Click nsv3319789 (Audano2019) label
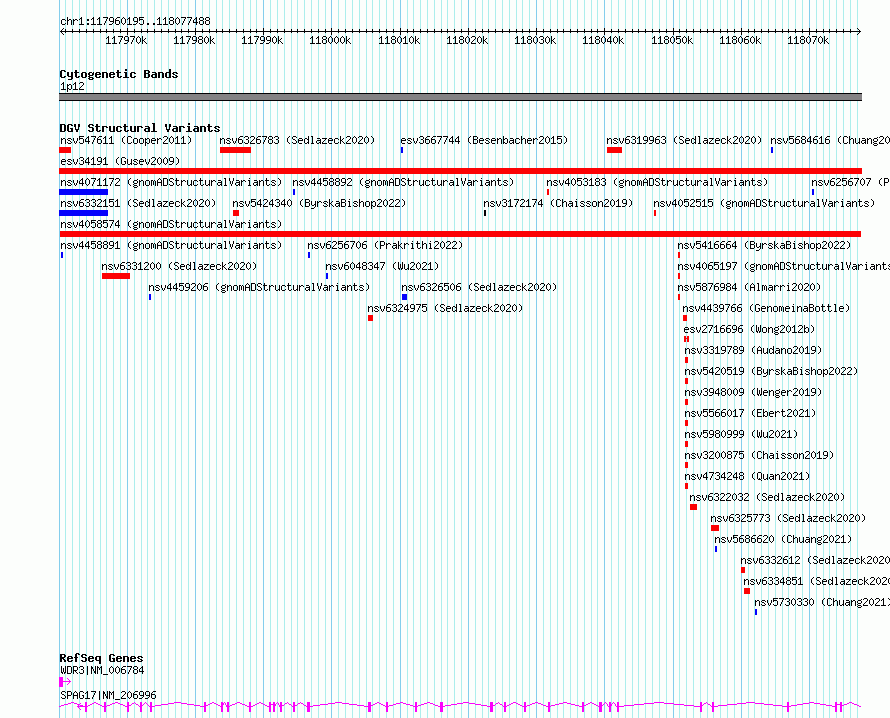 click(753, 350)
